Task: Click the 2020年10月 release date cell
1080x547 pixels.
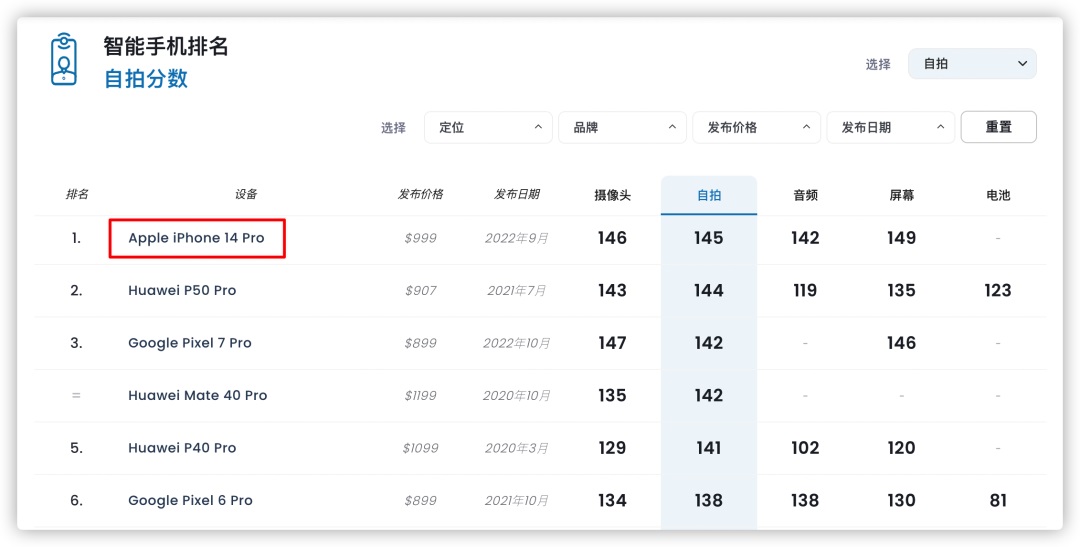Action: (x=517, y=395)
